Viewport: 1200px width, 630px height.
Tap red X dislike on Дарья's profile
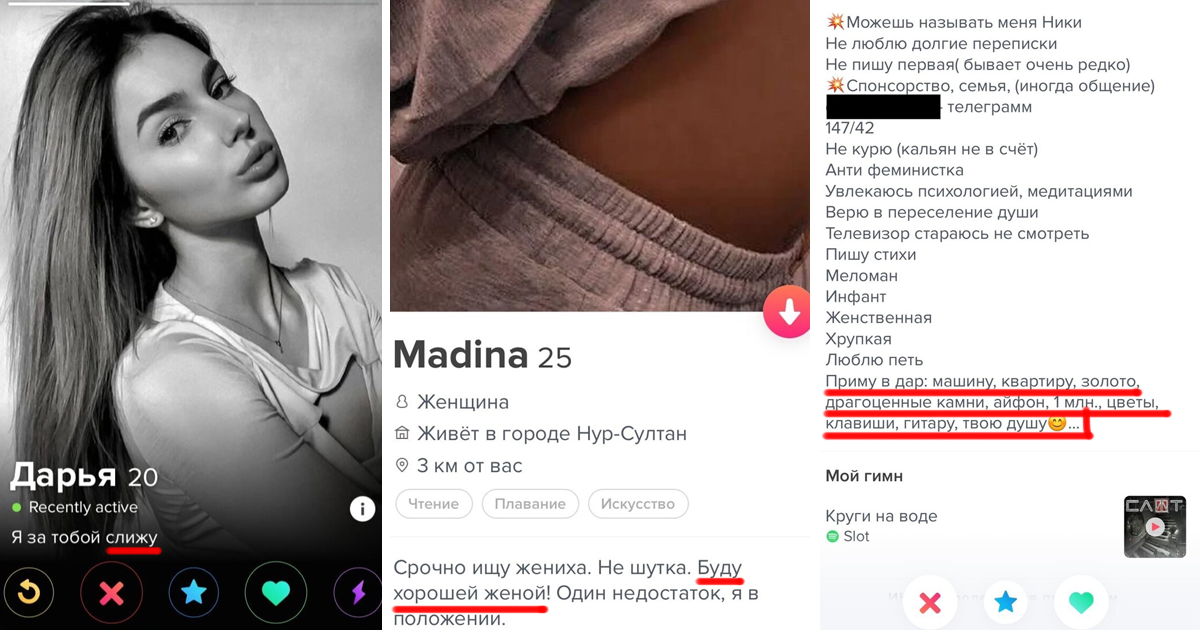pyautogui.click(x=111, y=593)
